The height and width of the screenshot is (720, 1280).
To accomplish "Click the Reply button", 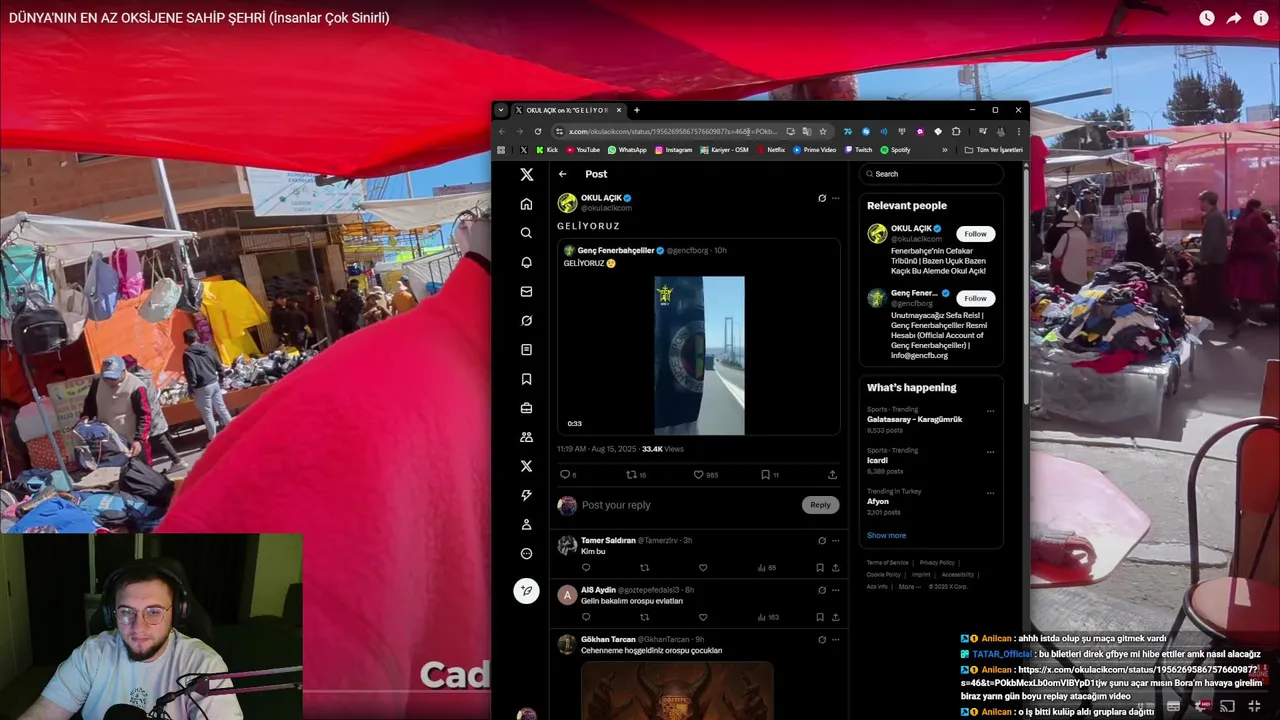I will pos(820,505).
